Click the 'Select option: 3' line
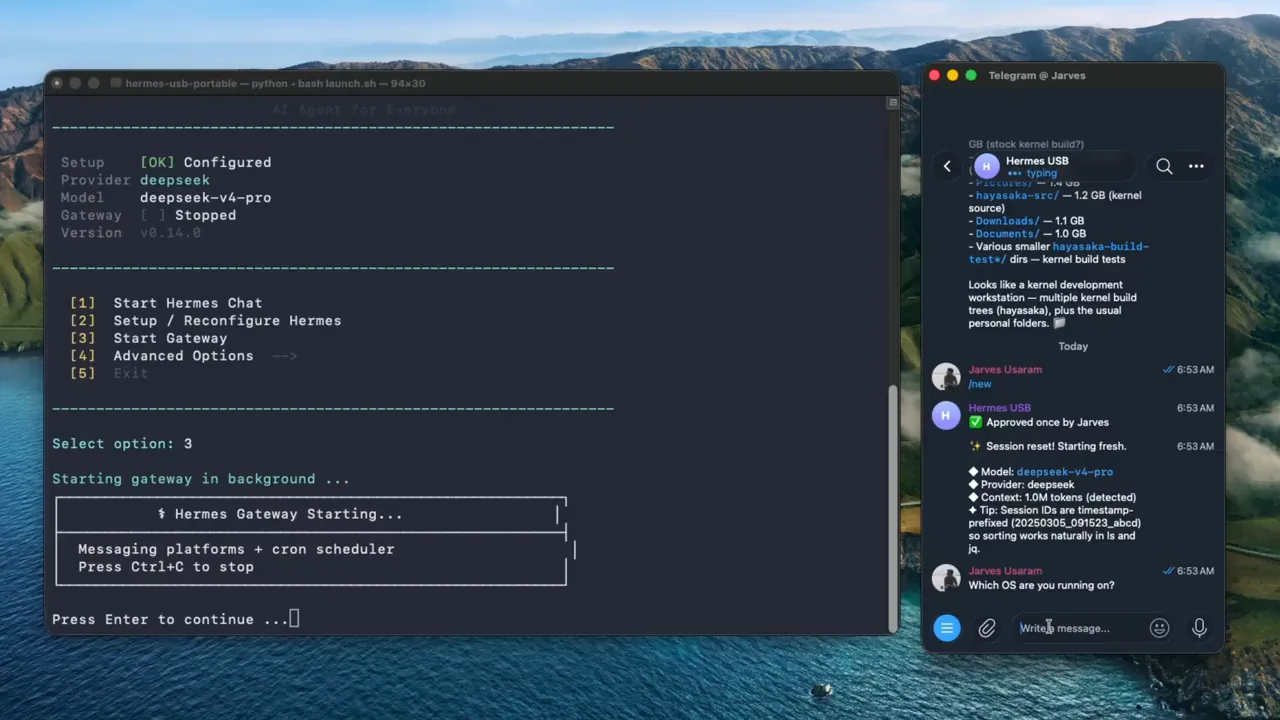The width and height of the screenshot is (1280, 720). point(122,444)
